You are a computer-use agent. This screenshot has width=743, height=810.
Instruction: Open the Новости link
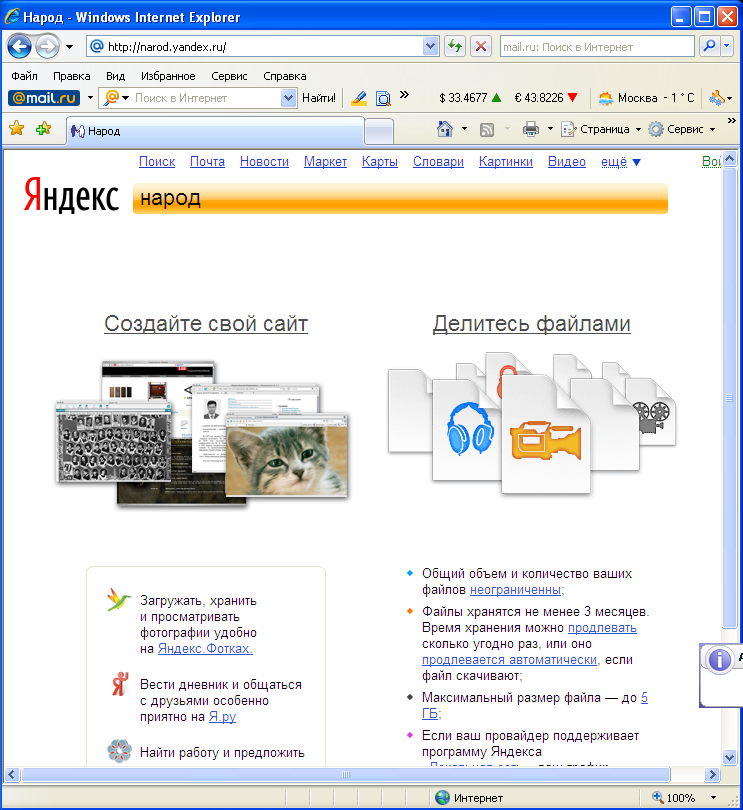pyautogui.click(x=264, y=162)
